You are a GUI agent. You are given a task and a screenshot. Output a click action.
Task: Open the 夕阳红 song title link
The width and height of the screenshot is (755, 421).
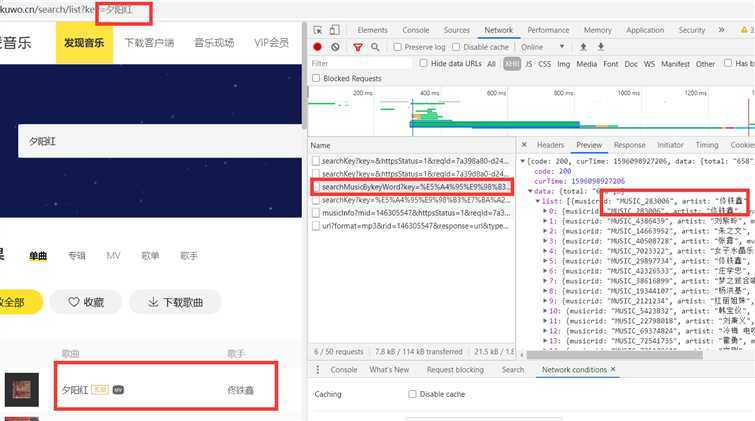(75, 390)
